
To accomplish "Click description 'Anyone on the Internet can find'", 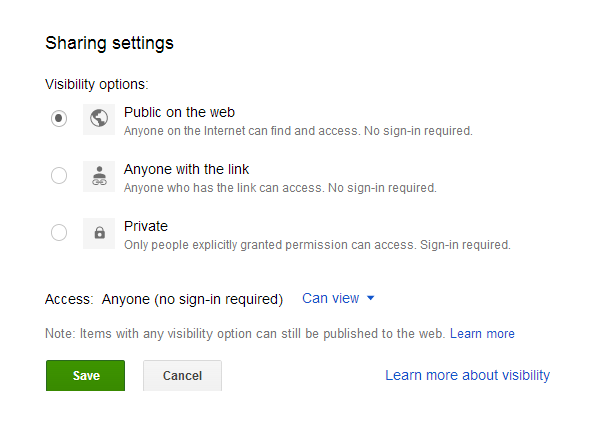I will pos(298,131).
